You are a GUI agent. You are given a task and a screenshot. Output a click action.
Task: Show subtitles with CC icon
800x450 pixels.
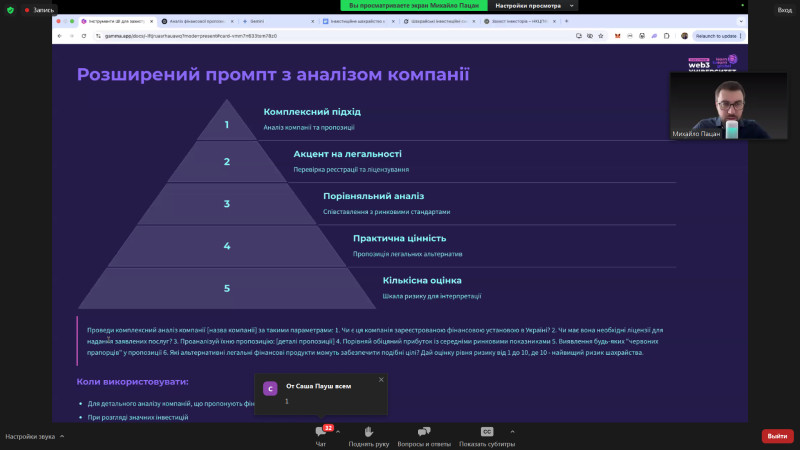point(487,432)
